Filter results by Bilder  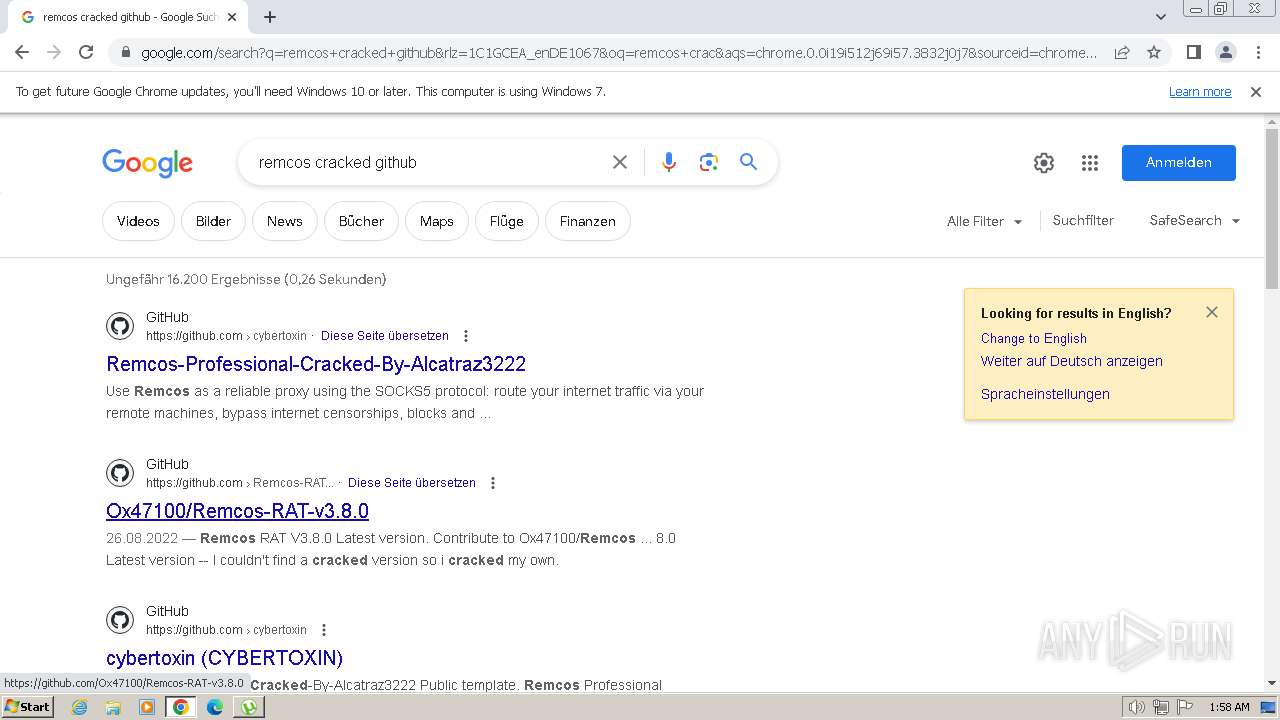tap(213, 221)
